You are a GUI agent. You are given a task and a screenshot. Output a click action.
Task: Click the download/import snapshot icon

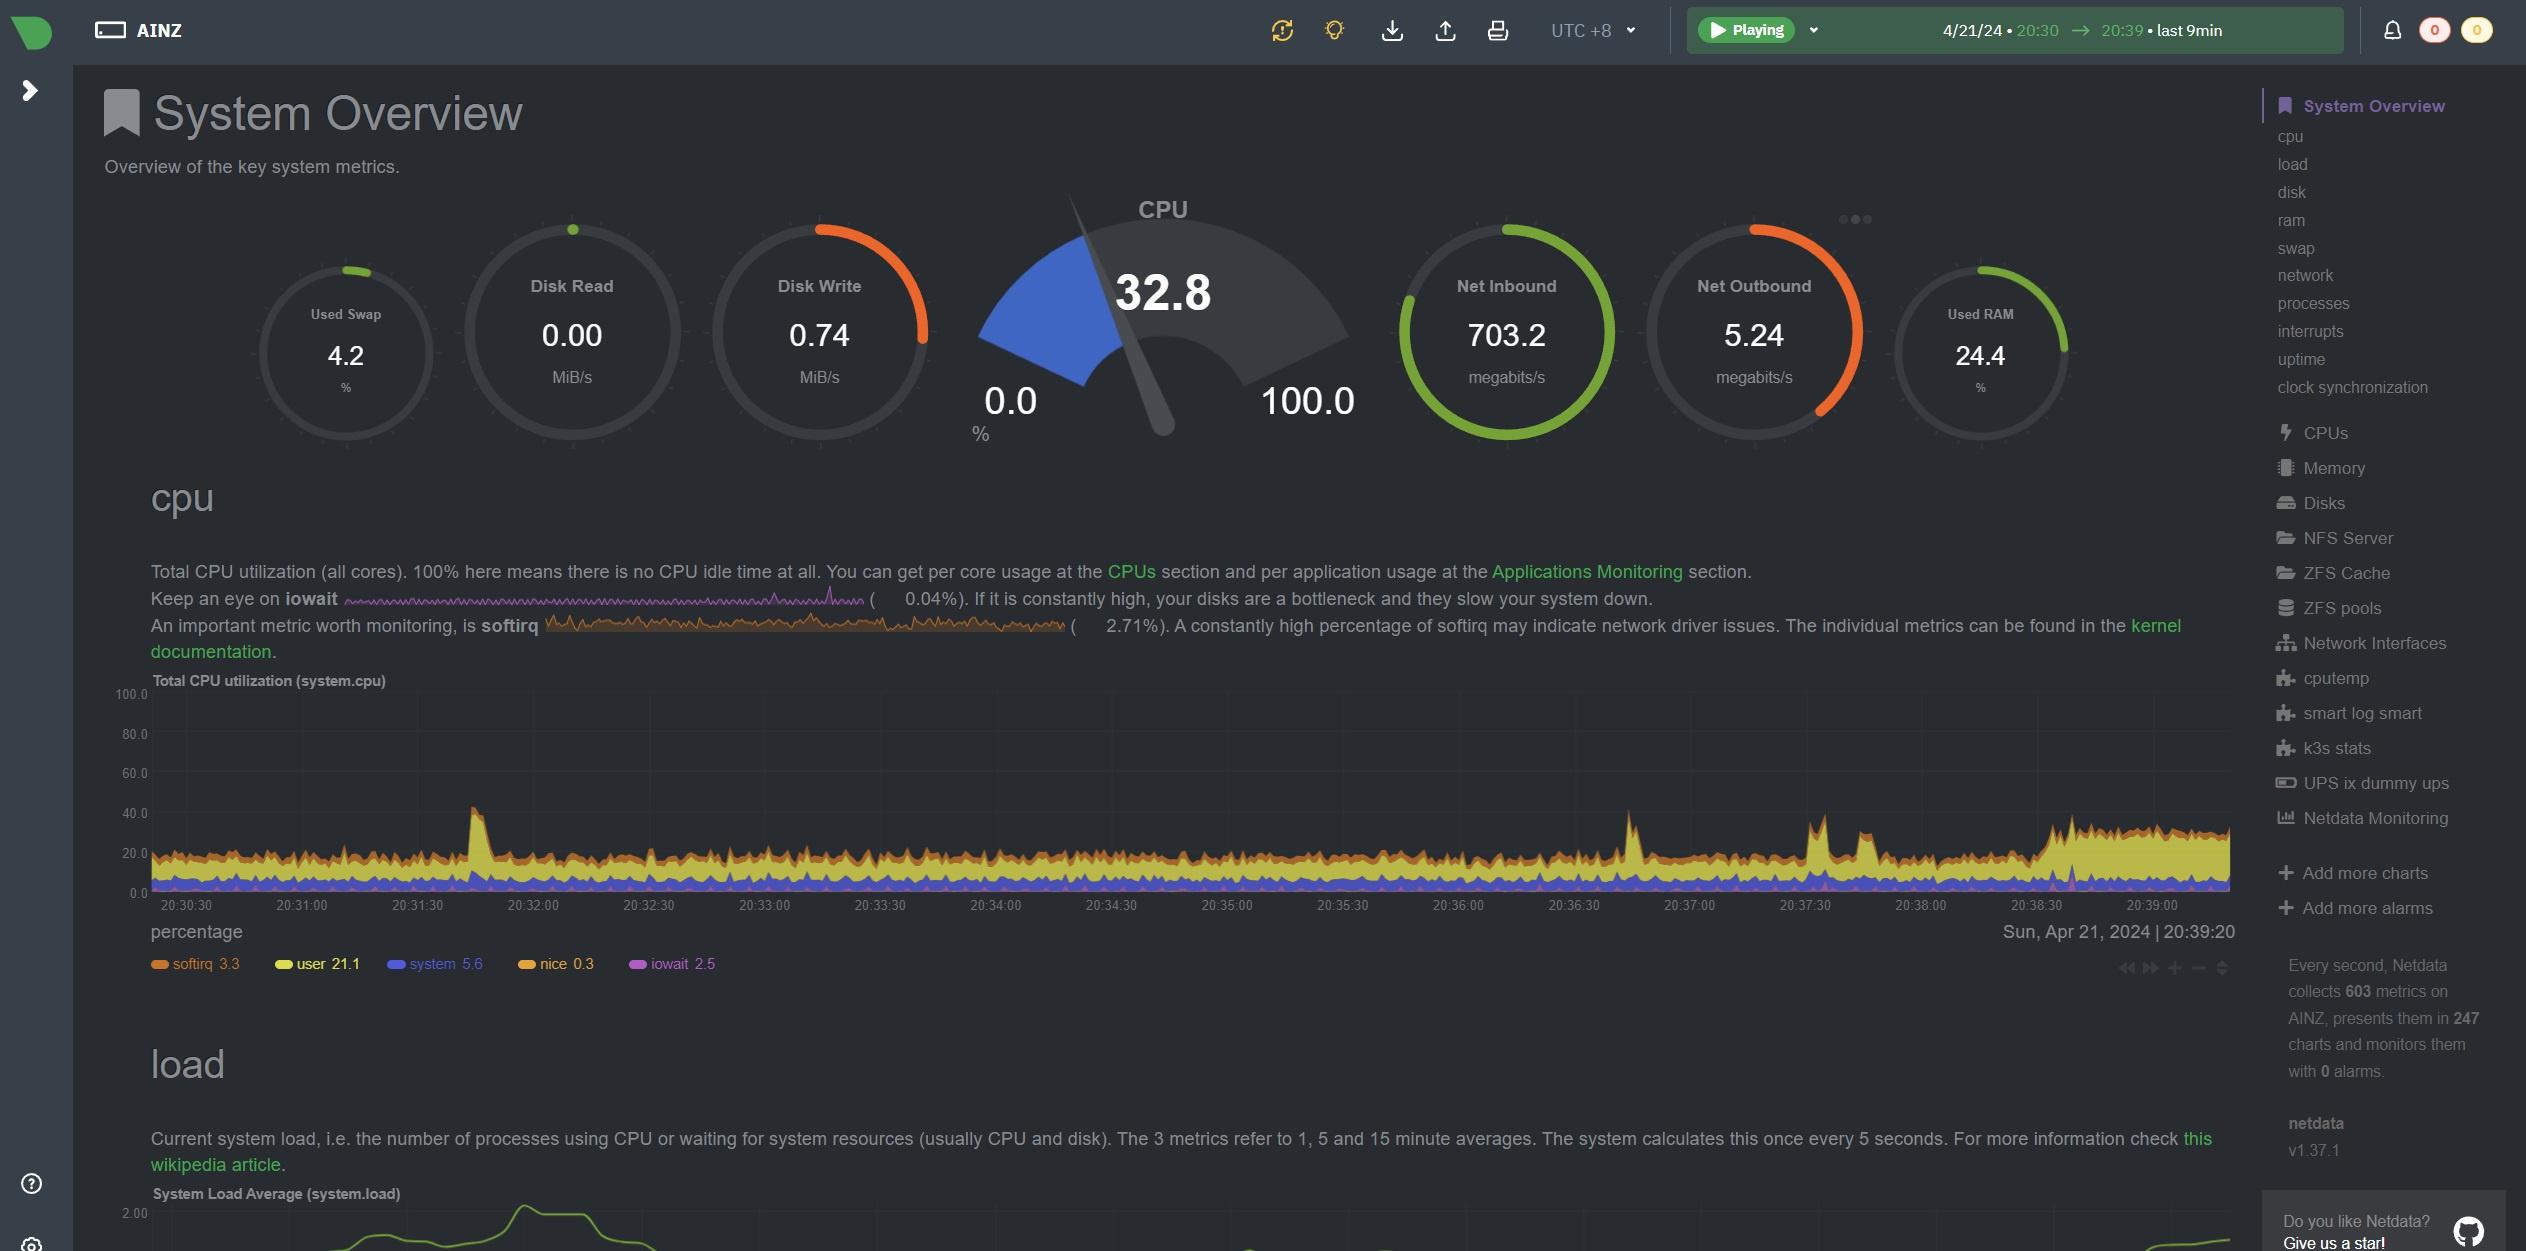tap(1392, 31)
